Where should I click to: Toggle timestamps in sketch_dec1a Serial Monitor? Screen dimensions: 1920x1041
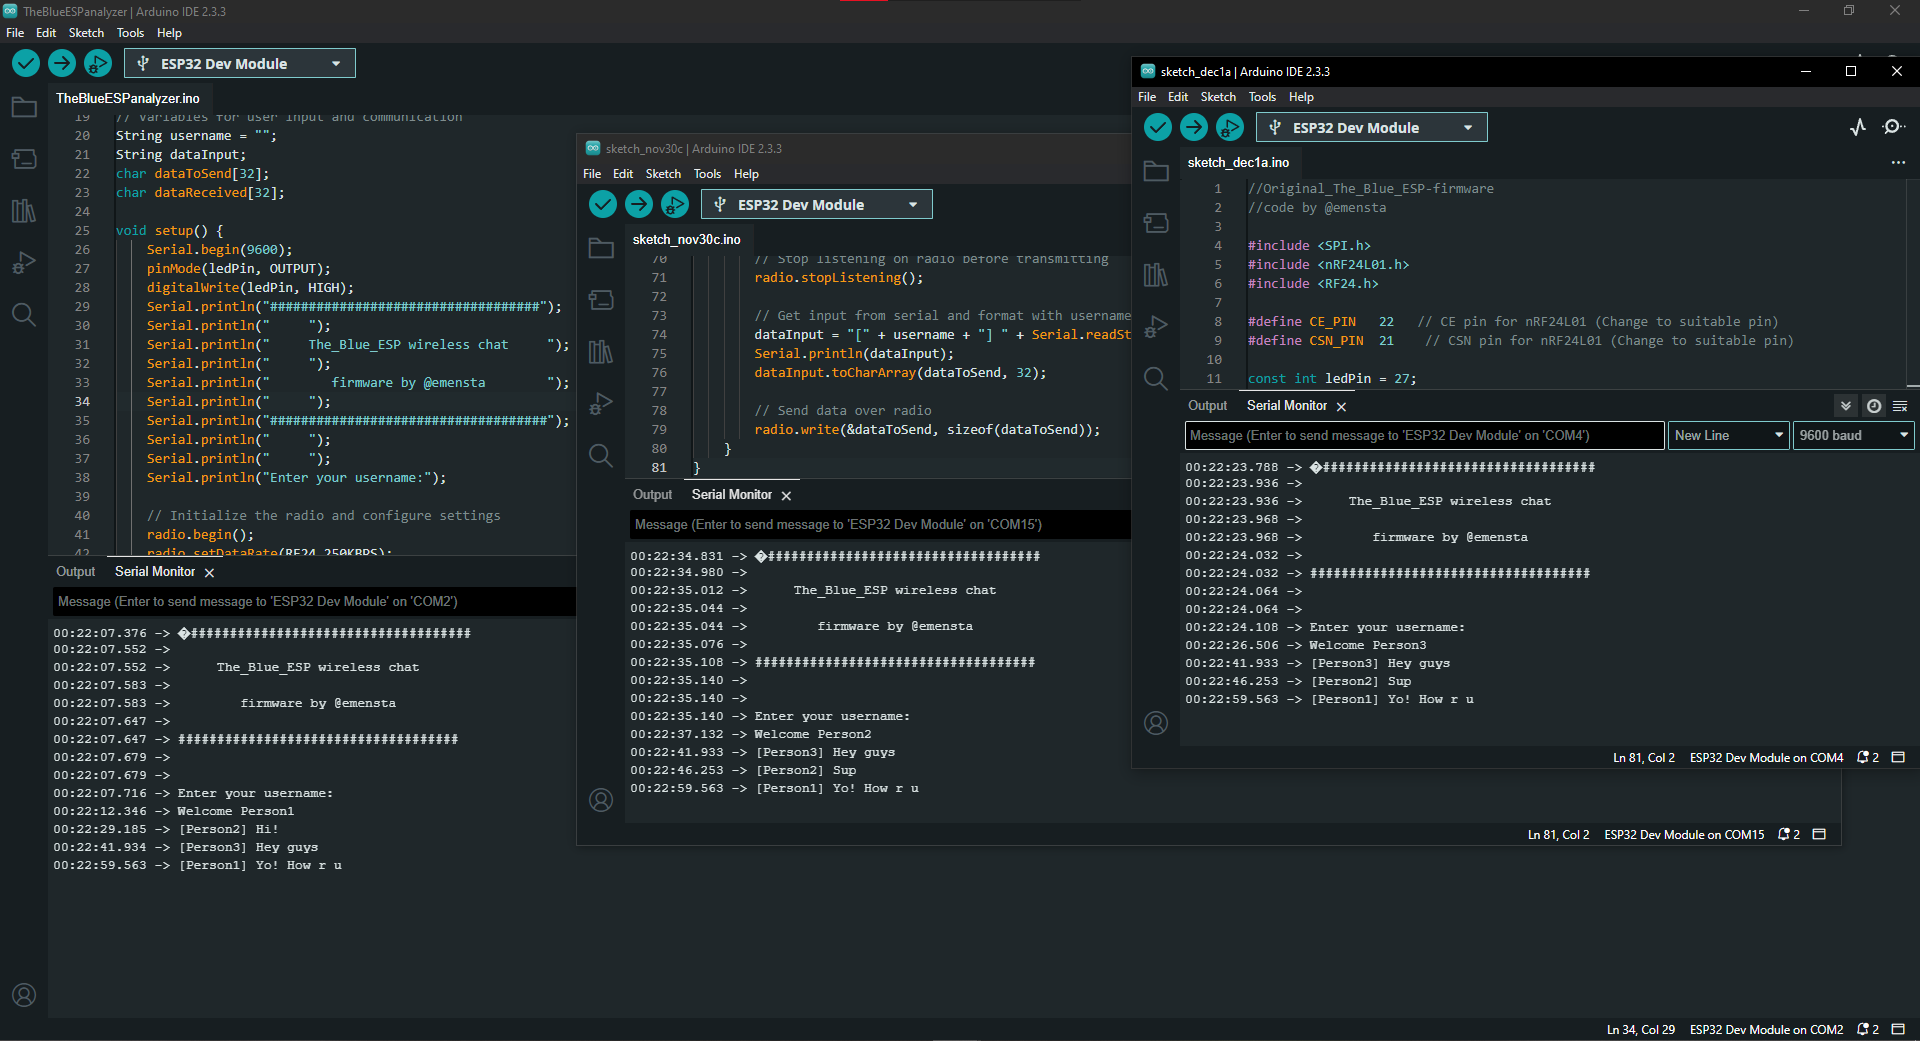(x=1874, y=406)
